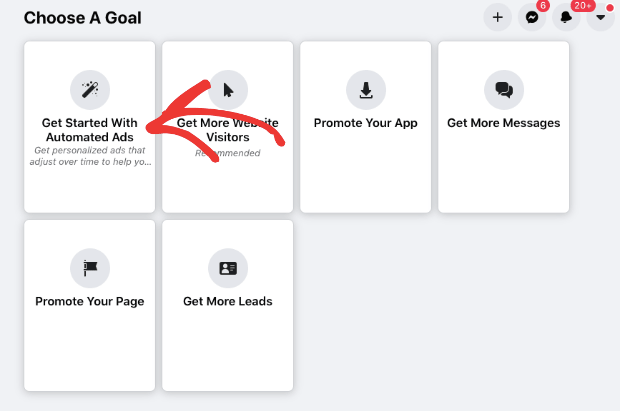Click the red 6 badge on Messenger
620x411 pixels.
point(543,6)
